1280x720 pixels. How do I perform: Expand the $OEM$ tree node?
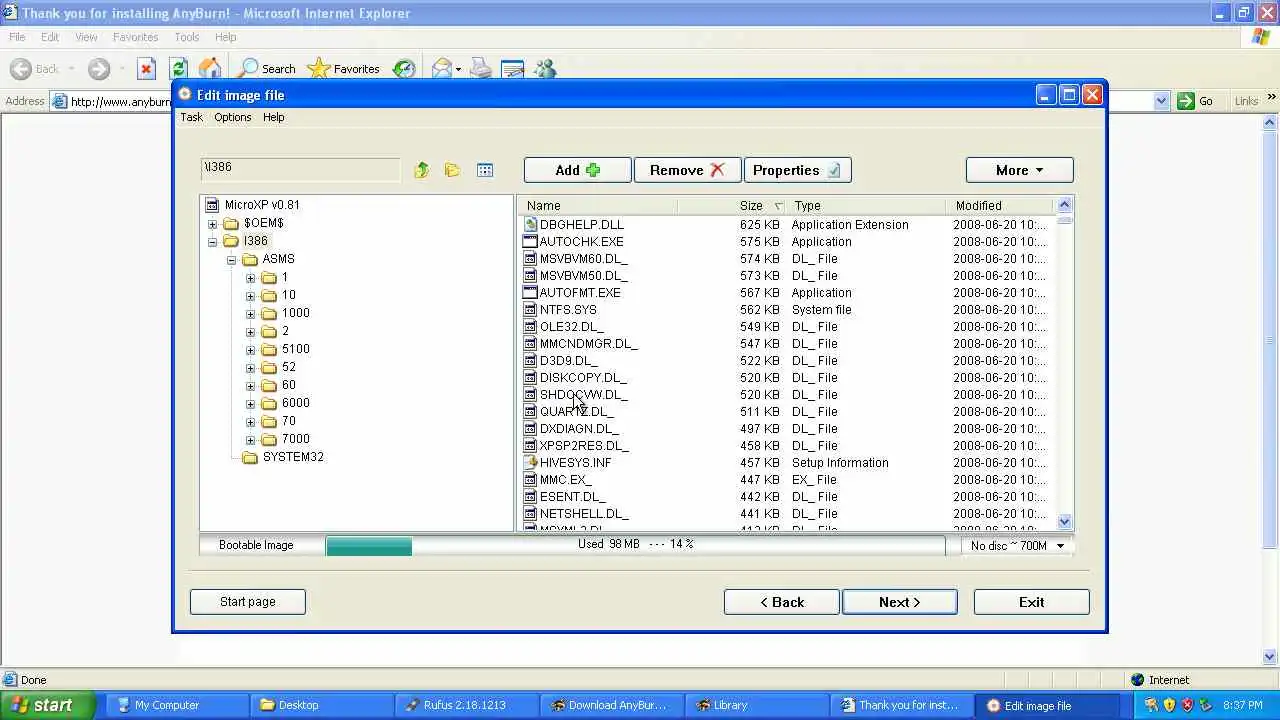pyautogui.click(x=212, y=224)
